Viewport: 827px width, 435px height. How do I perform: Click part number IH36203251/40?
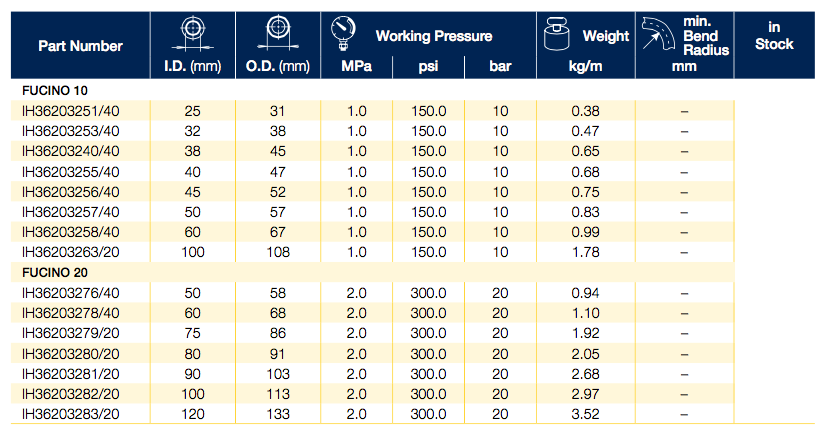pos(70,111)
